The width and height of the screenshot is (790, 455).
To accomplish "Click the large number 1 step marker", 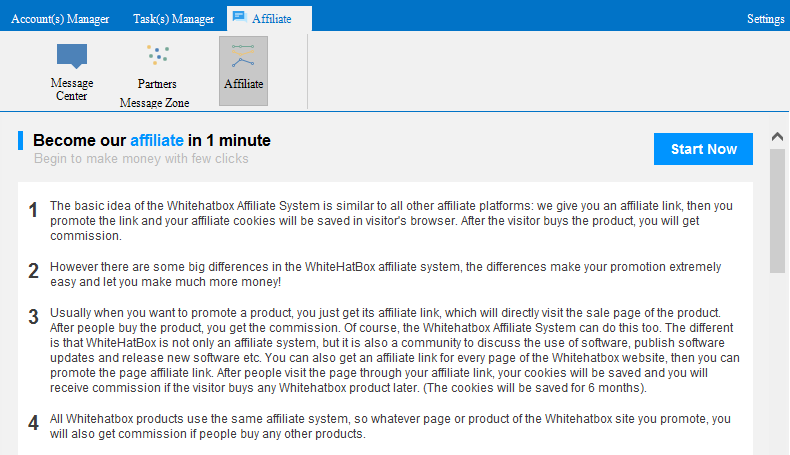I will click(x=33, y=211).
